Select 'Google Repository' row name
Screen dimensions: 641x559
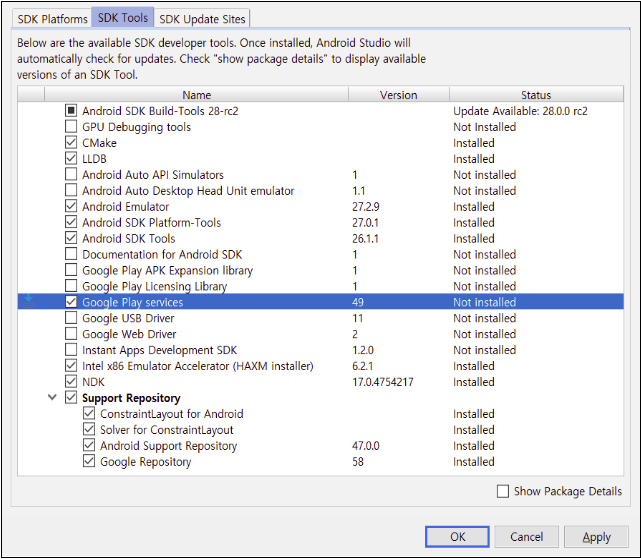tap(146, 462)
